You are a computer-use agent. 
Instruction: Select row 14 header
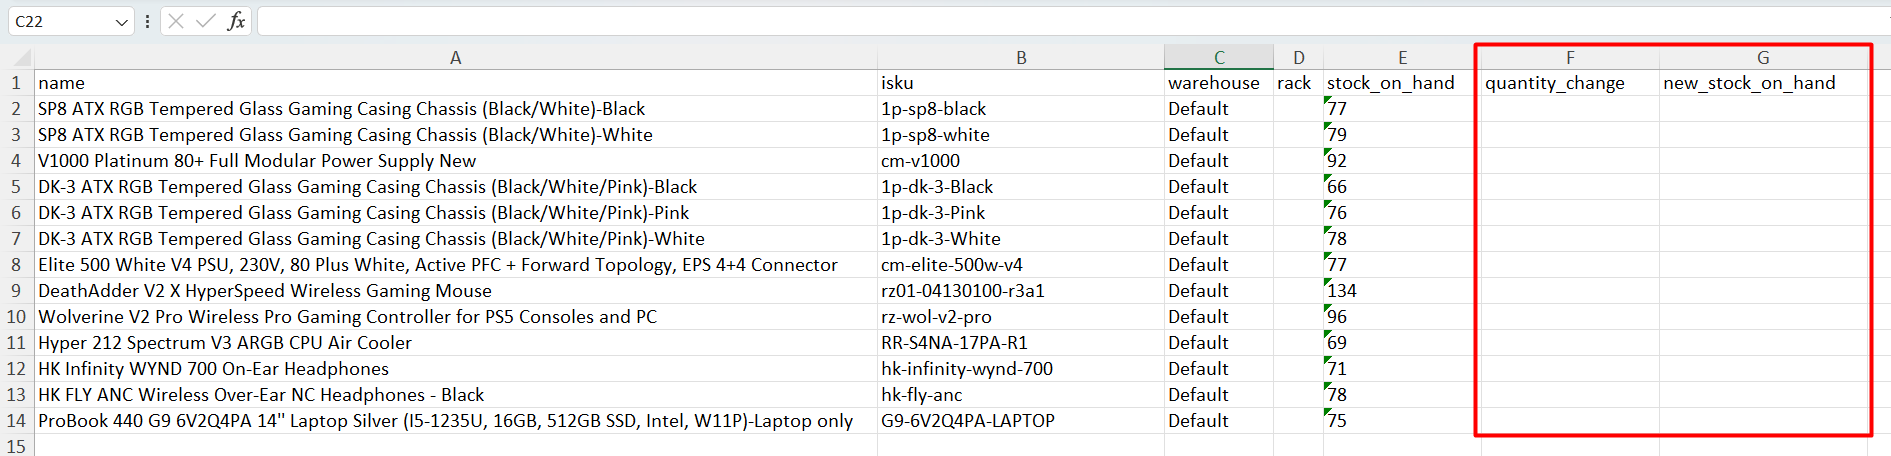click(x=16, y=421)
